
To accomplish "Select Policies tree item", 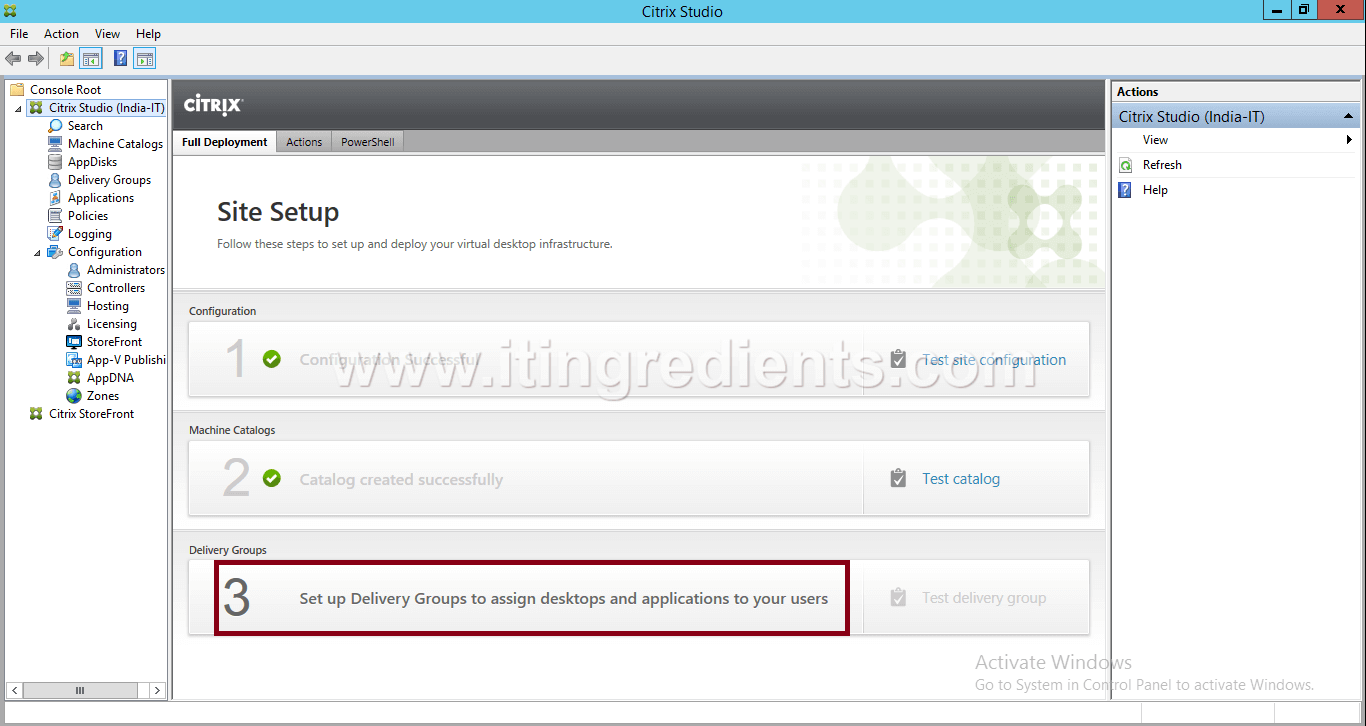I will click(x=88, y=216).
